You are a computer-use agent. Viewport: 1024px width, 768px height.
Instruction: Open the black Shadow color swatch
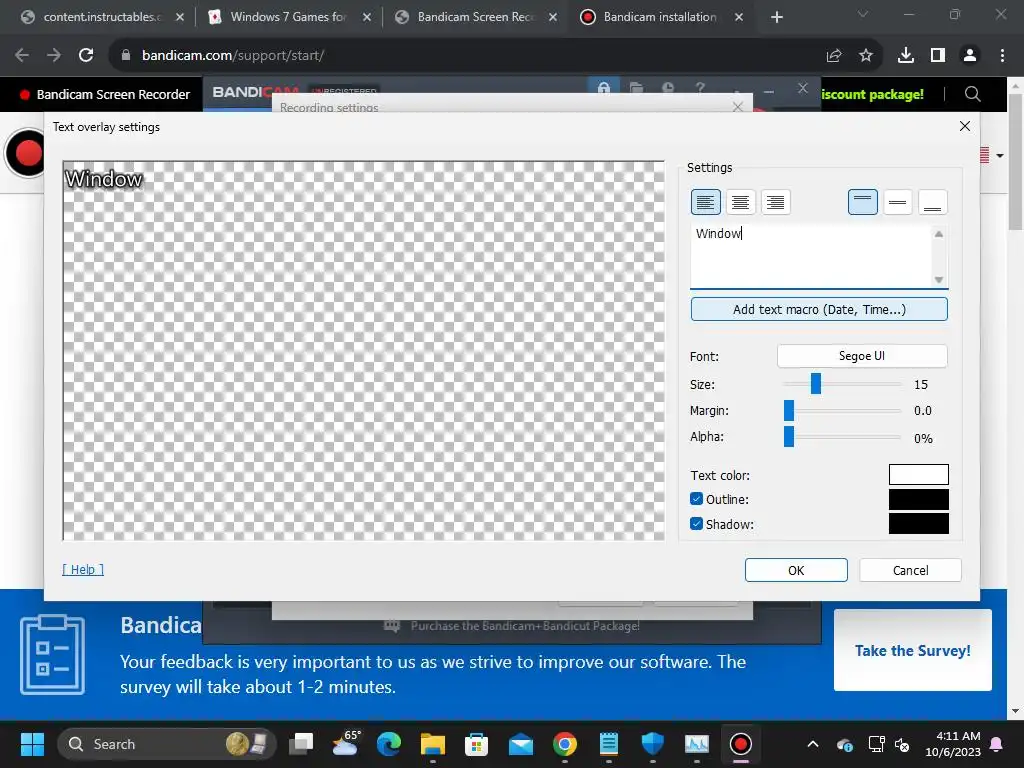[918, 524]
